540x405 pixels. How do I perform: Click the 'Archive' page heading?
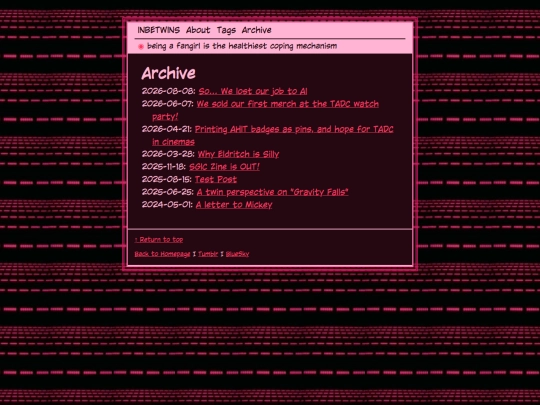[x=168, y=73]
